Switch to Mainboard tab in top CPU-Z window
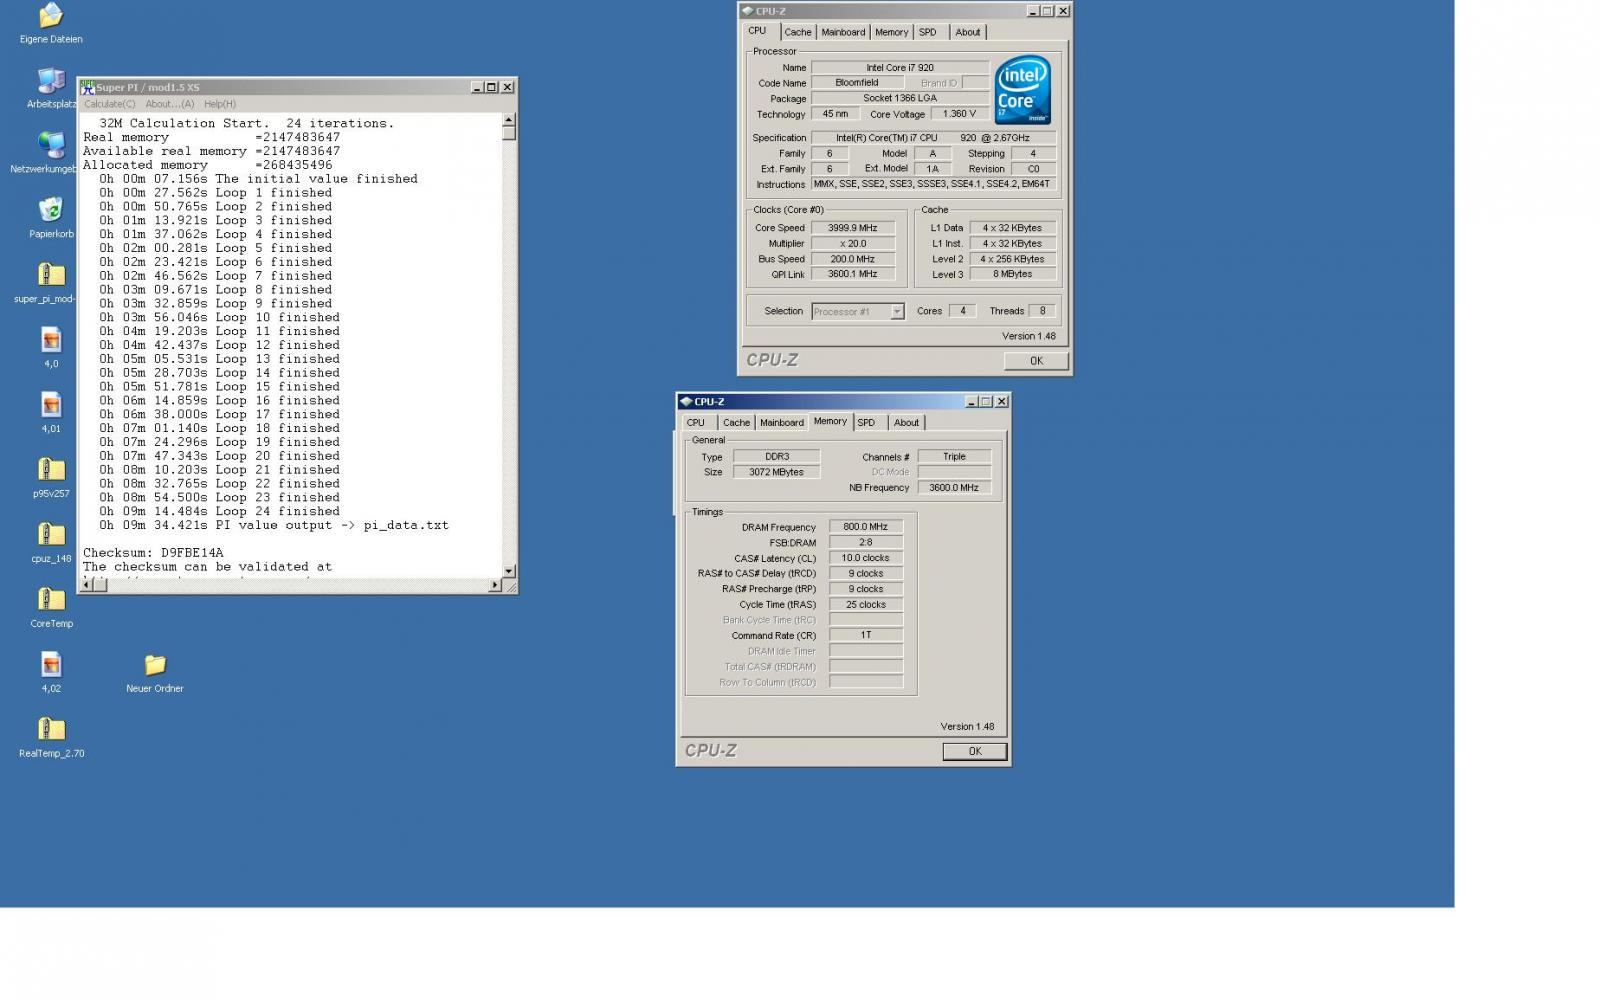This screenshot has height=1000, width=1600. [x=843, y=32]
